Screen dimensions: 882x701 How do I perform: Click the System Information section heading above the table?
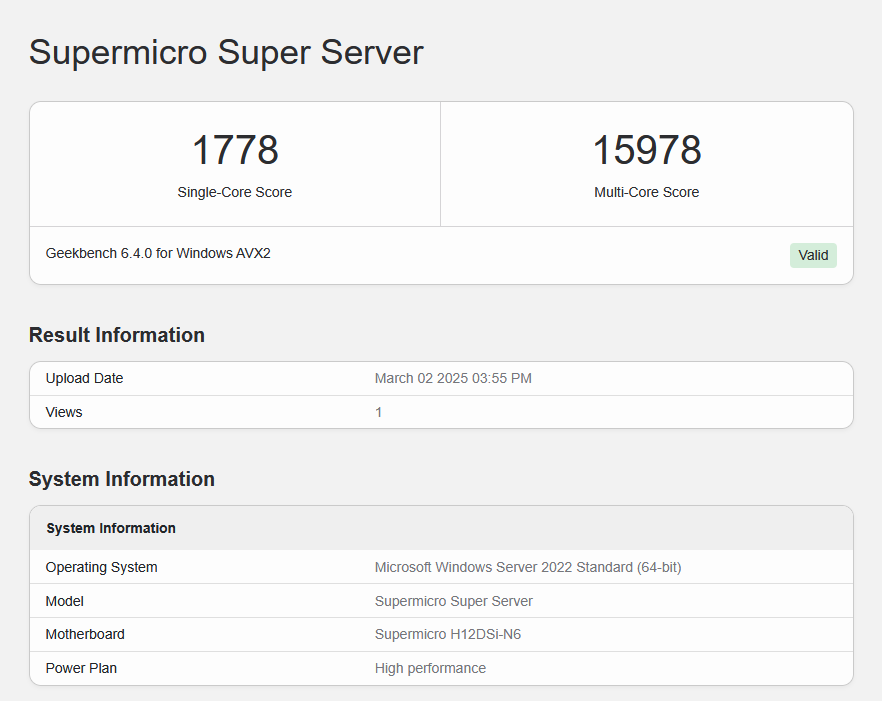click(122, 479)
